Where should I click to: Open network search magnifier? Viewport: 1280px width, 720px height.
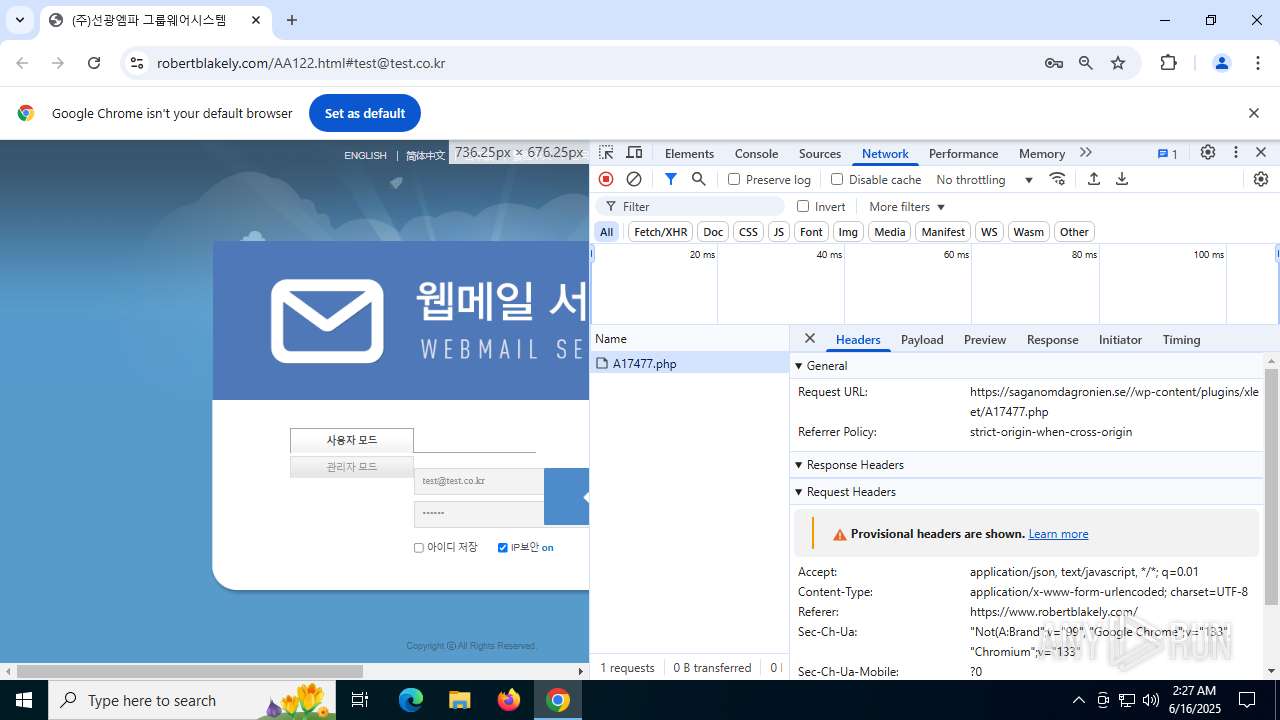click(699, 179)
